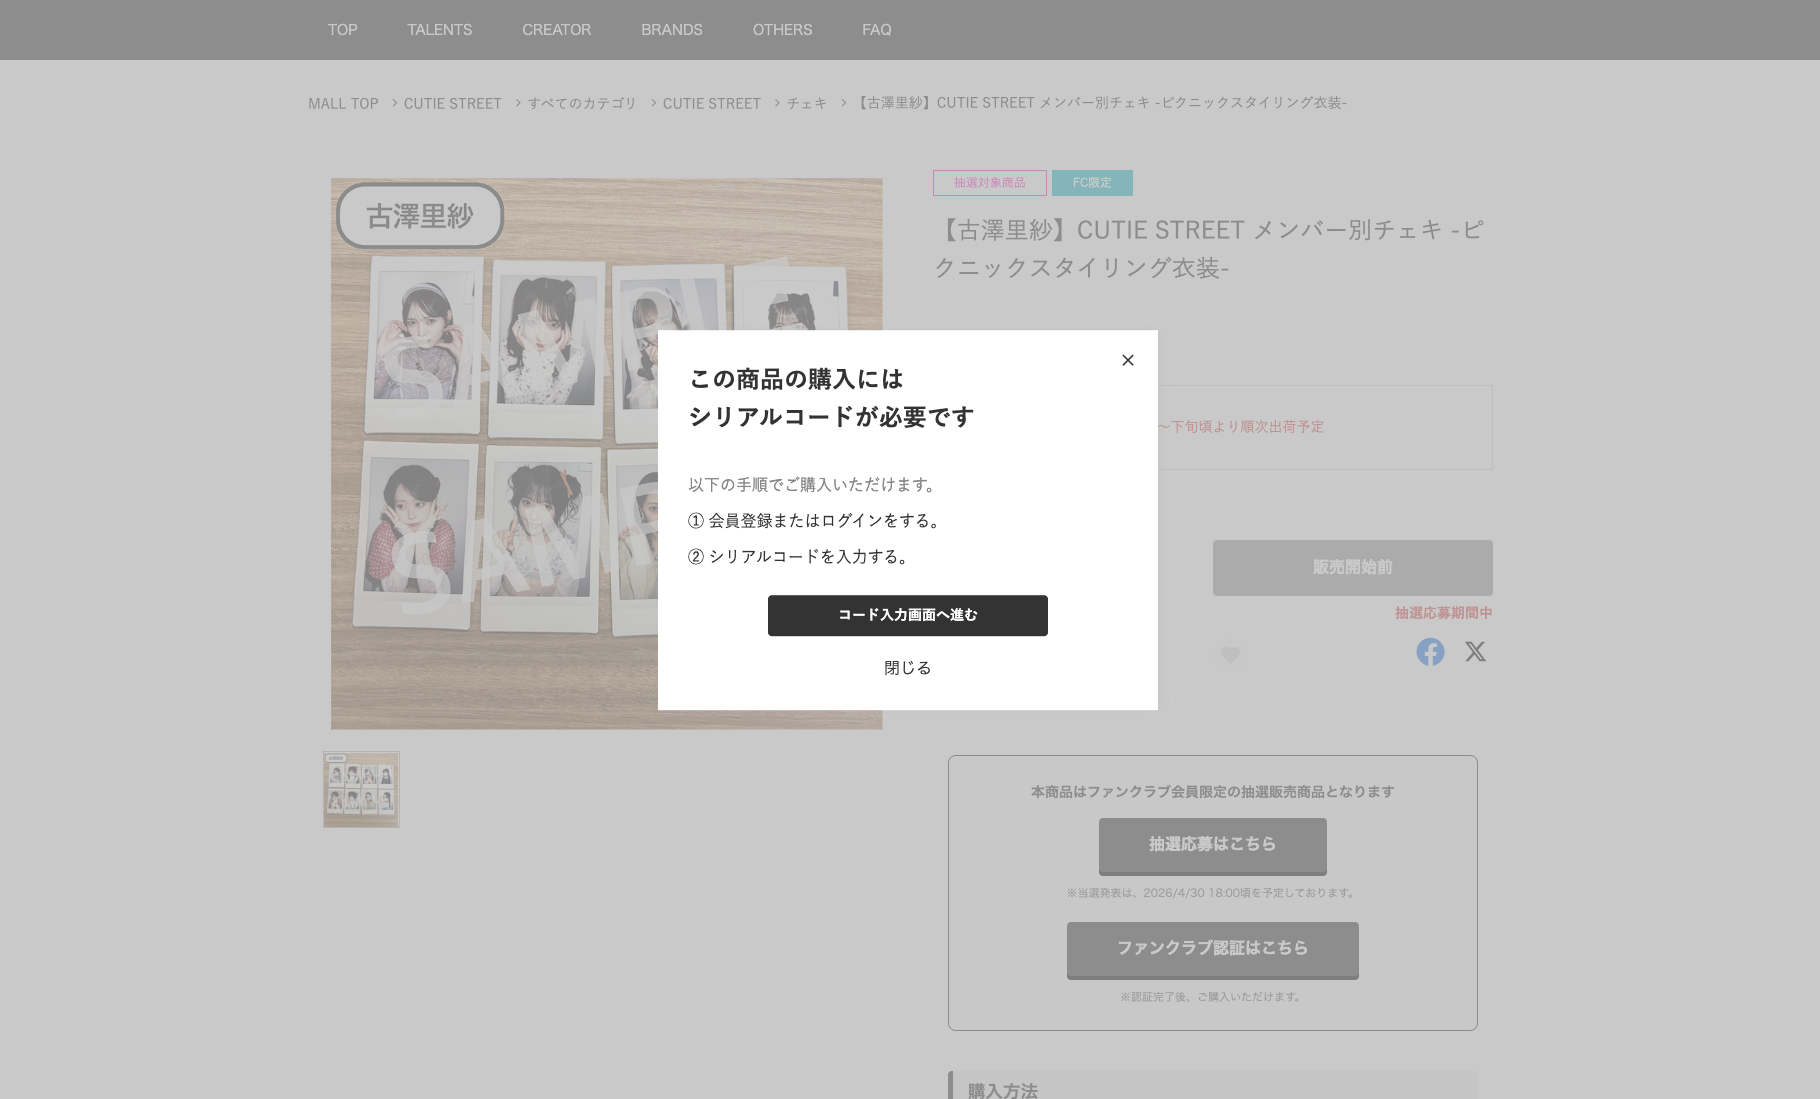1820x1099 pixels.
Task: Go to MALL TOP breadcrumb
Action: coord(343,104)
